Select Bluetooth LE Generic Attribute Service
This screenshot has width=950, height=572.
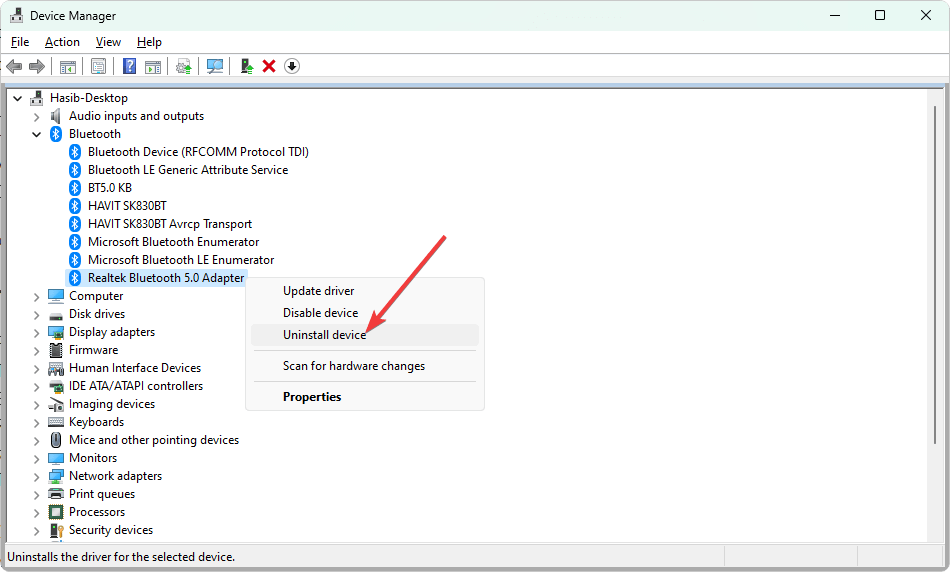pos(188,170)
